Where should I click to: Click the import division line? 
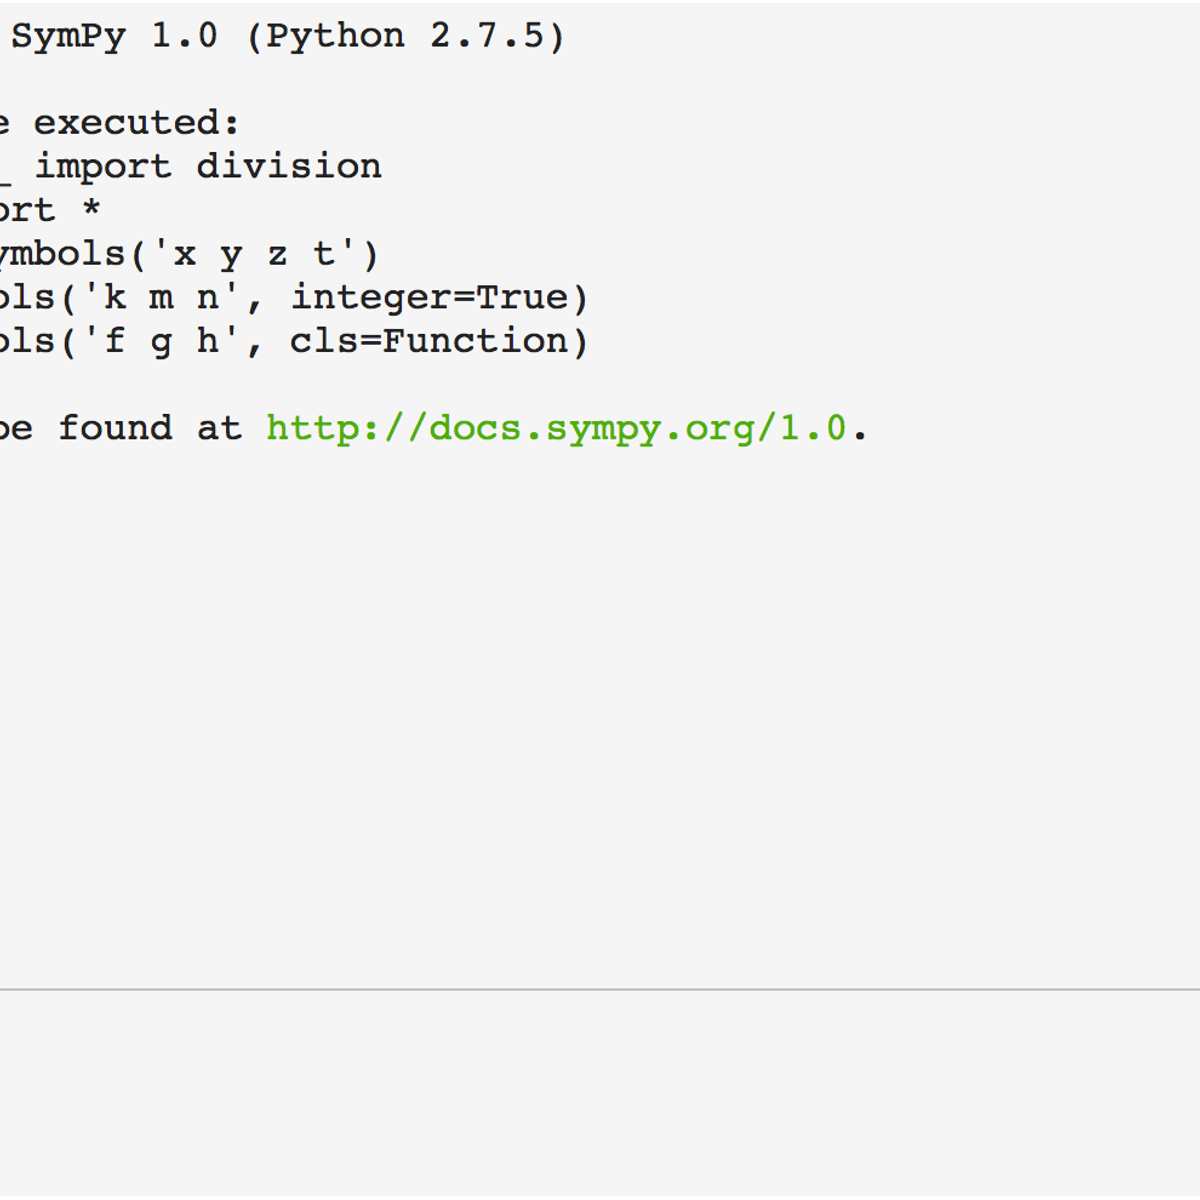click(x=208, y=167)
